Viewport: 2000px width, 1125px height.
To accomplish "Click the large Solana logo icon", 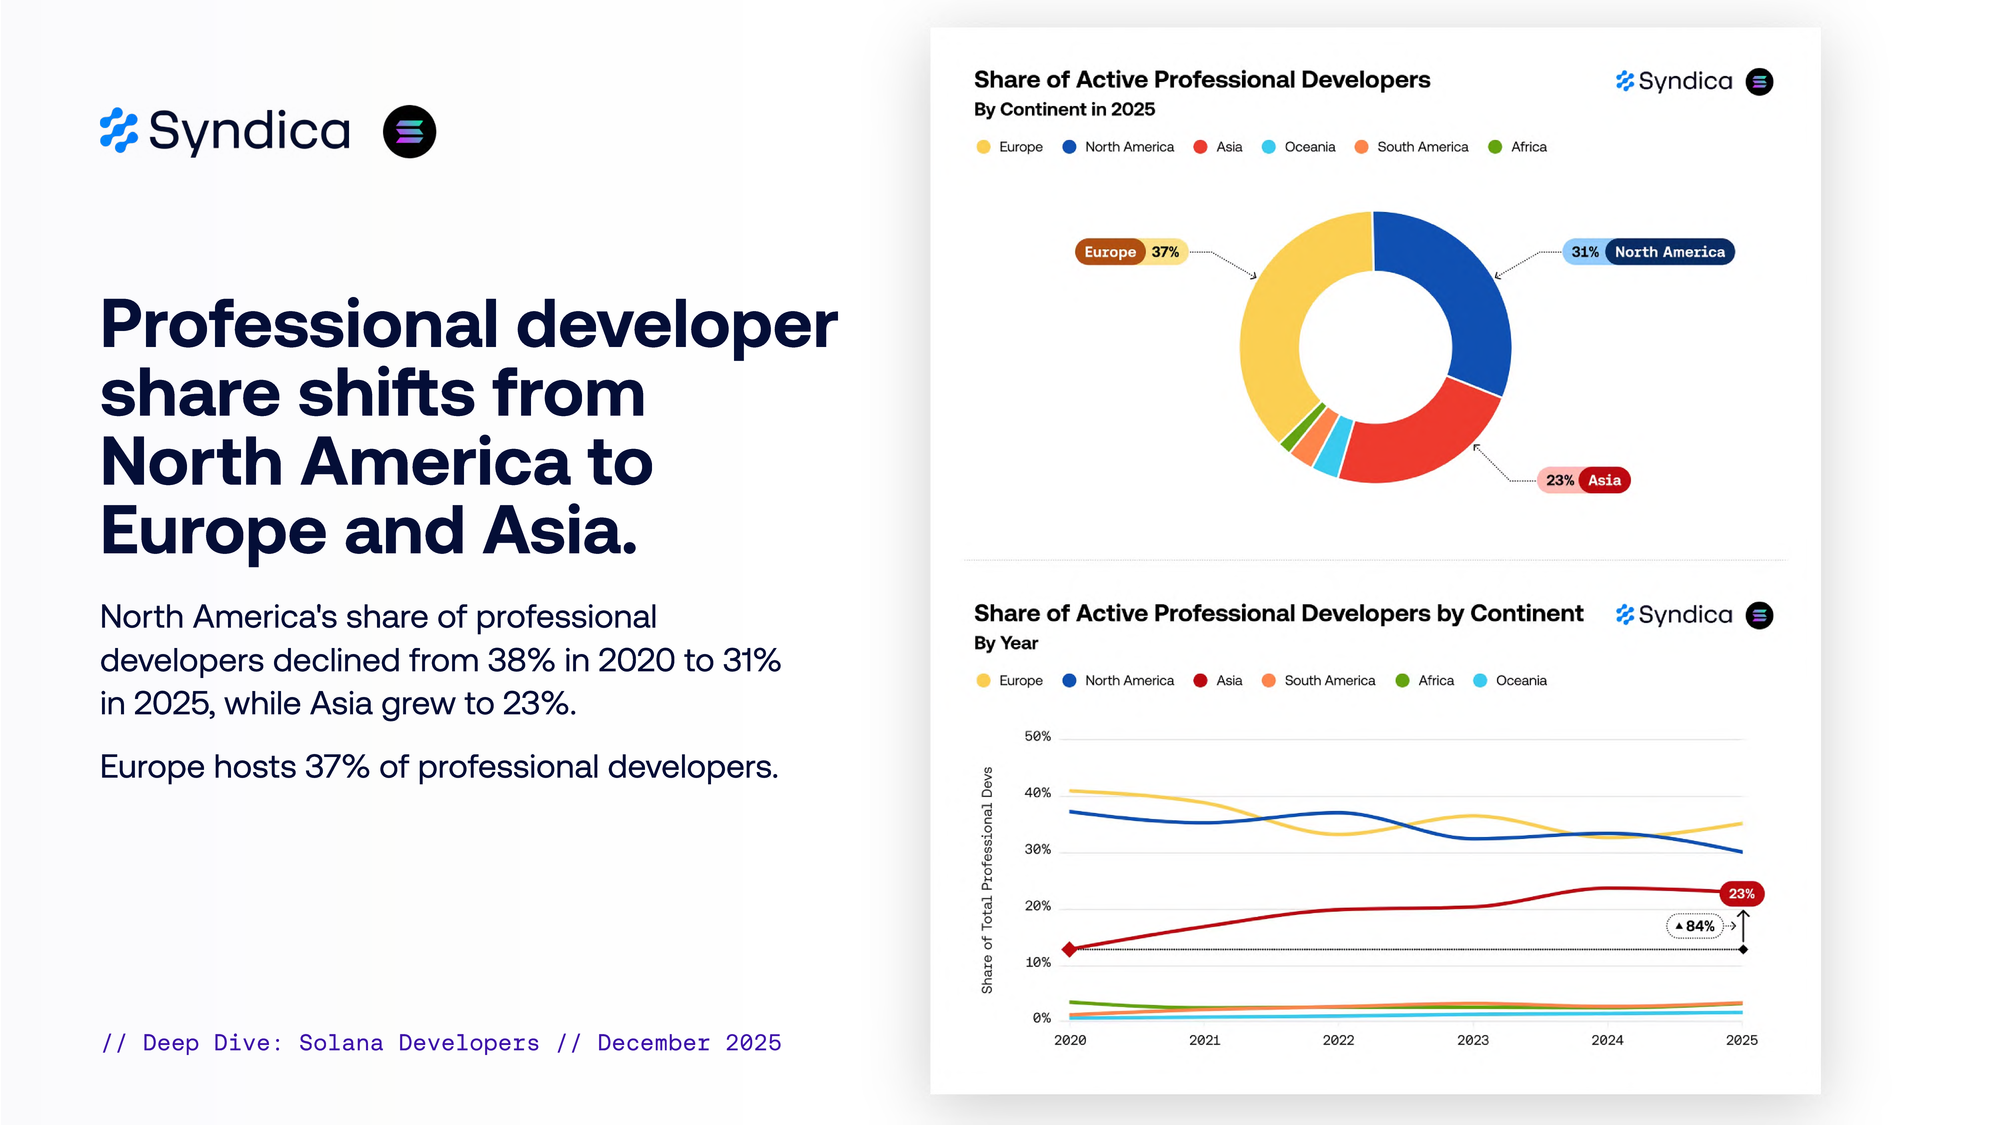I will (409, 131).
